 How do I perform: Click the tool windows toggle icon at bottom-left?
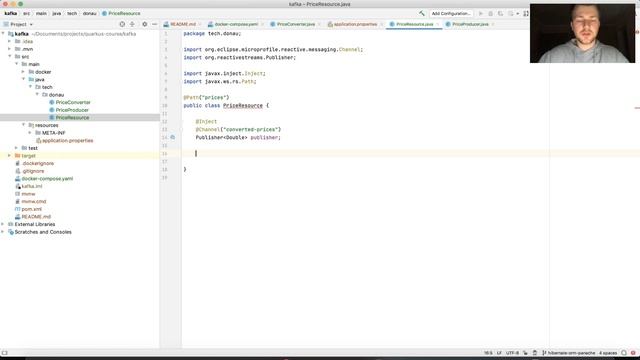tap(4, 353)
